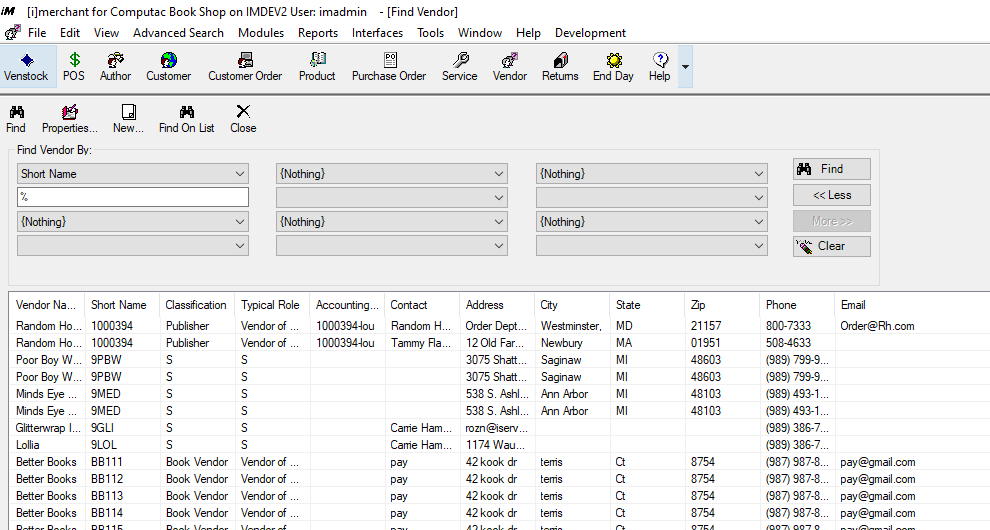Open the value dropdown under the top right {Nothing} field
The image size is (990, 530).
pos(759,198)
